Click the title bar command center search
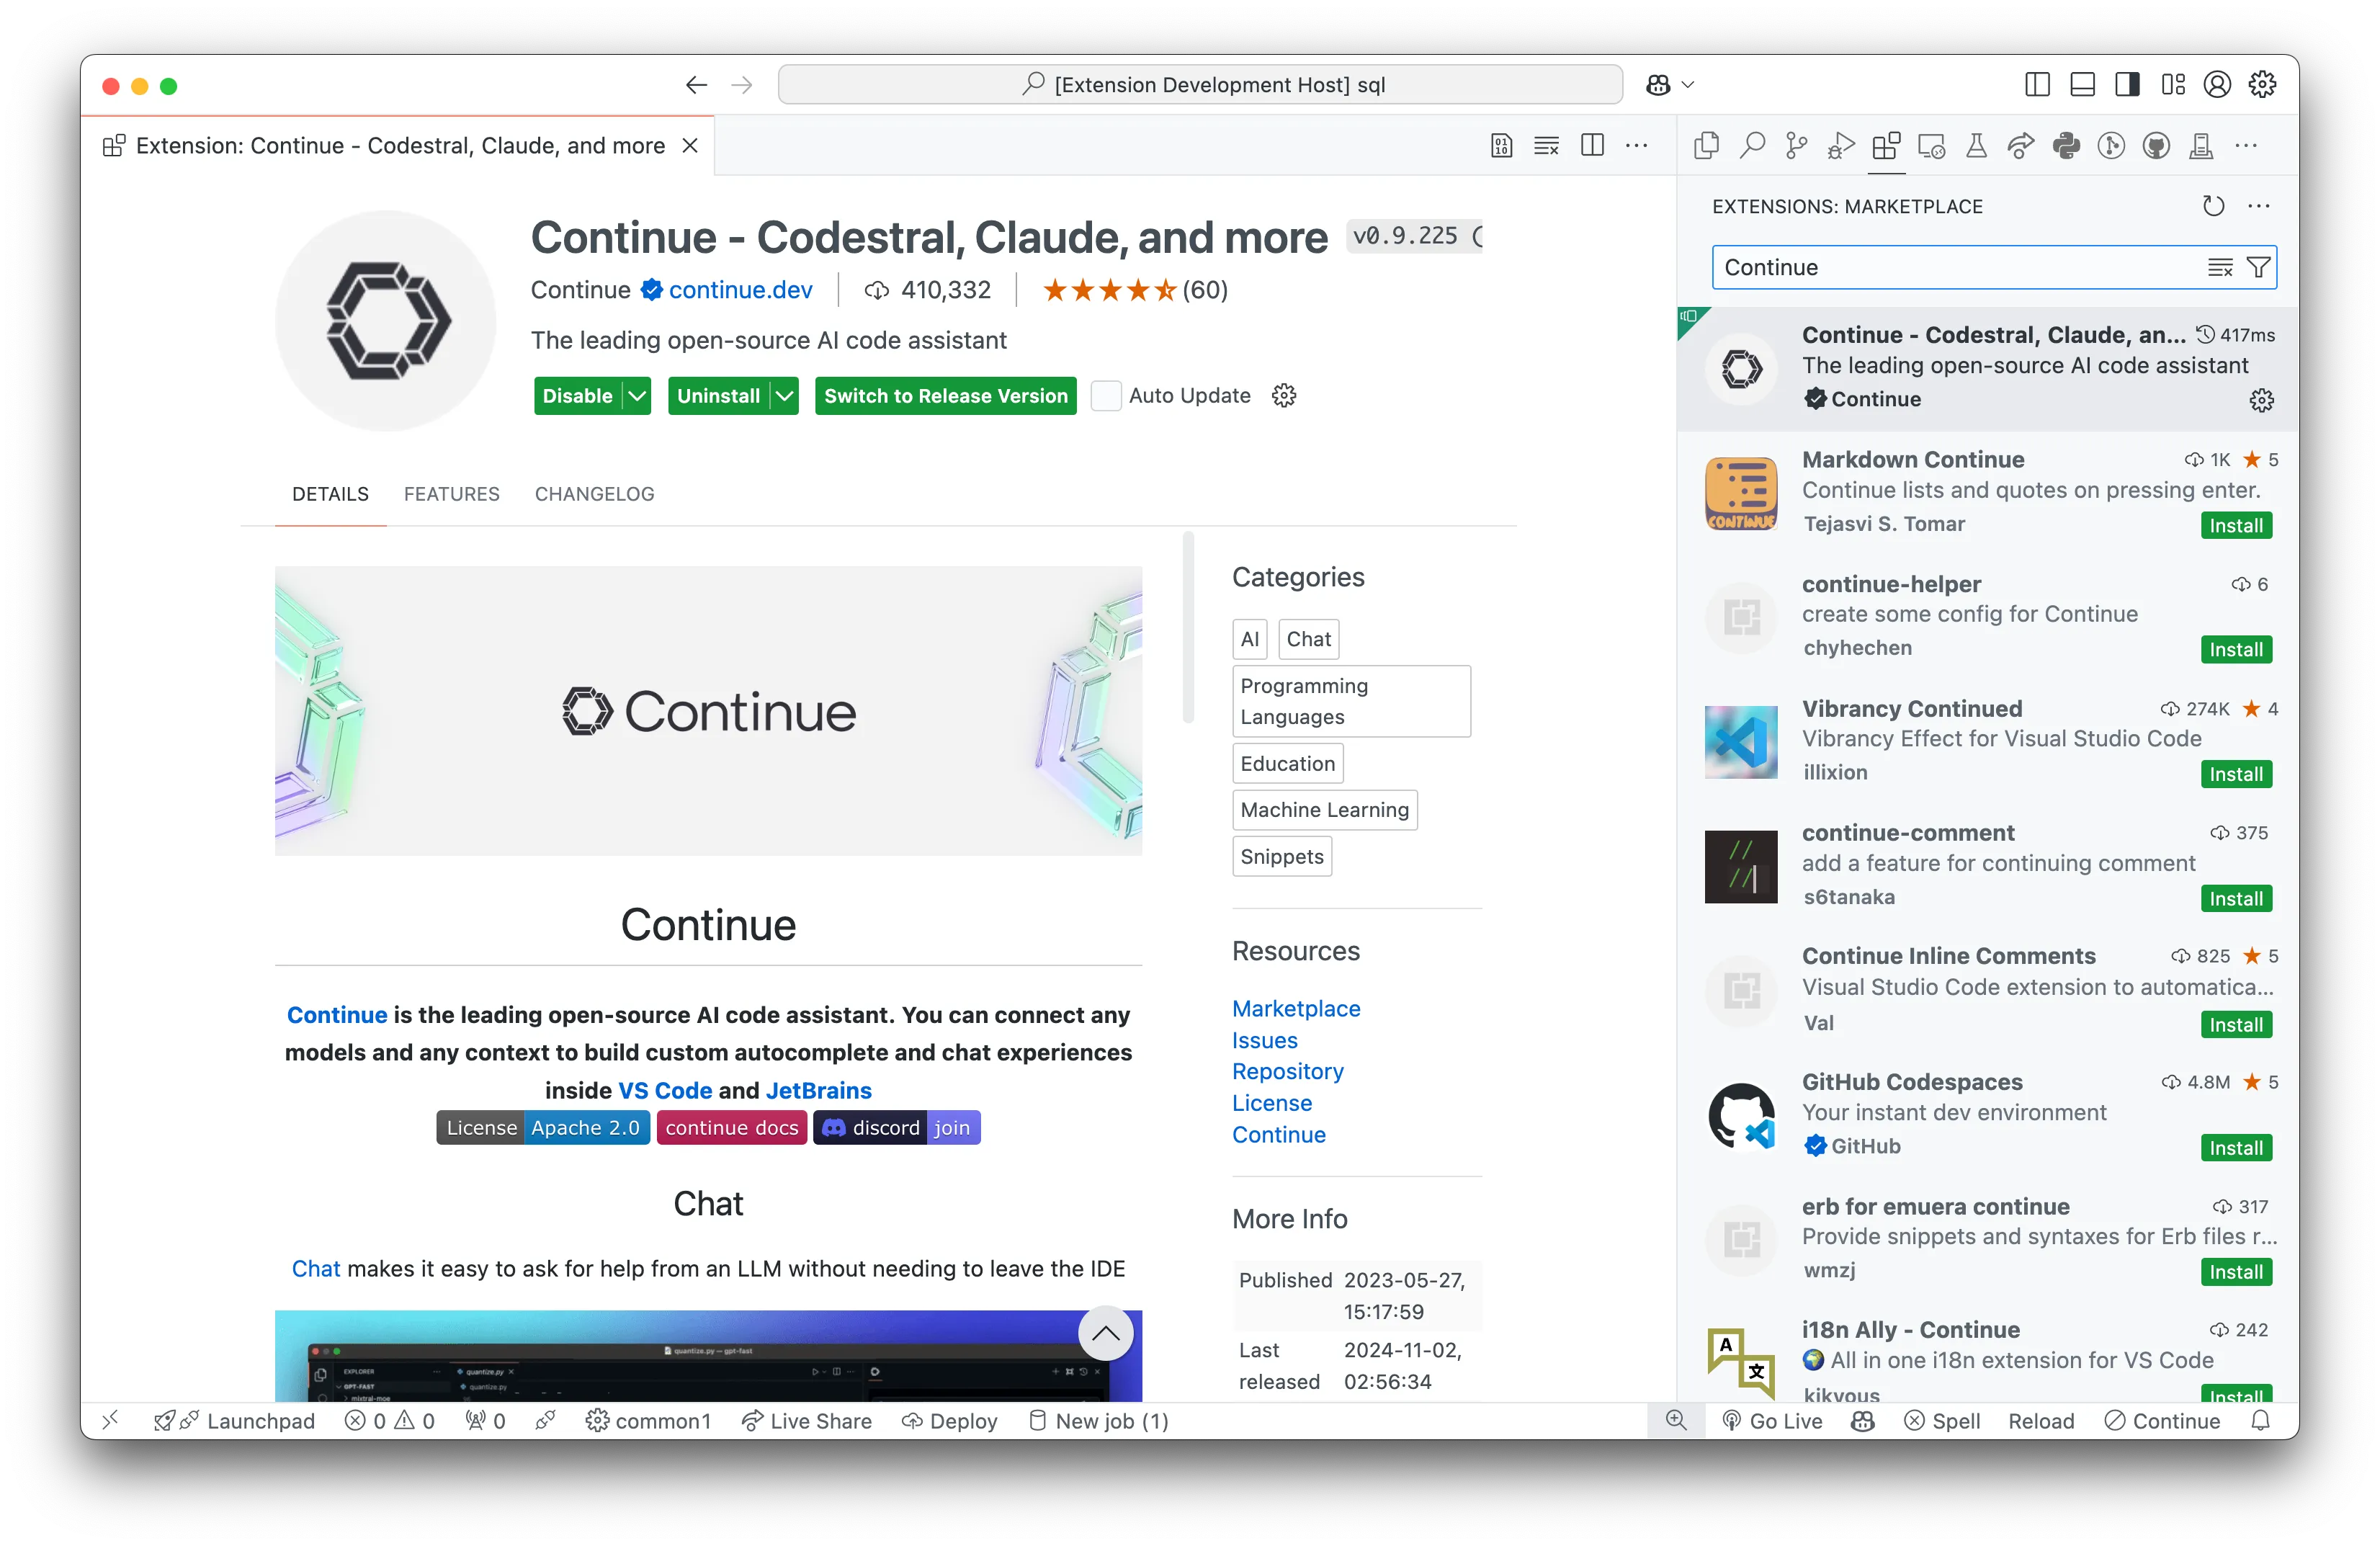2380x1546 pixels. [1200, 85]
